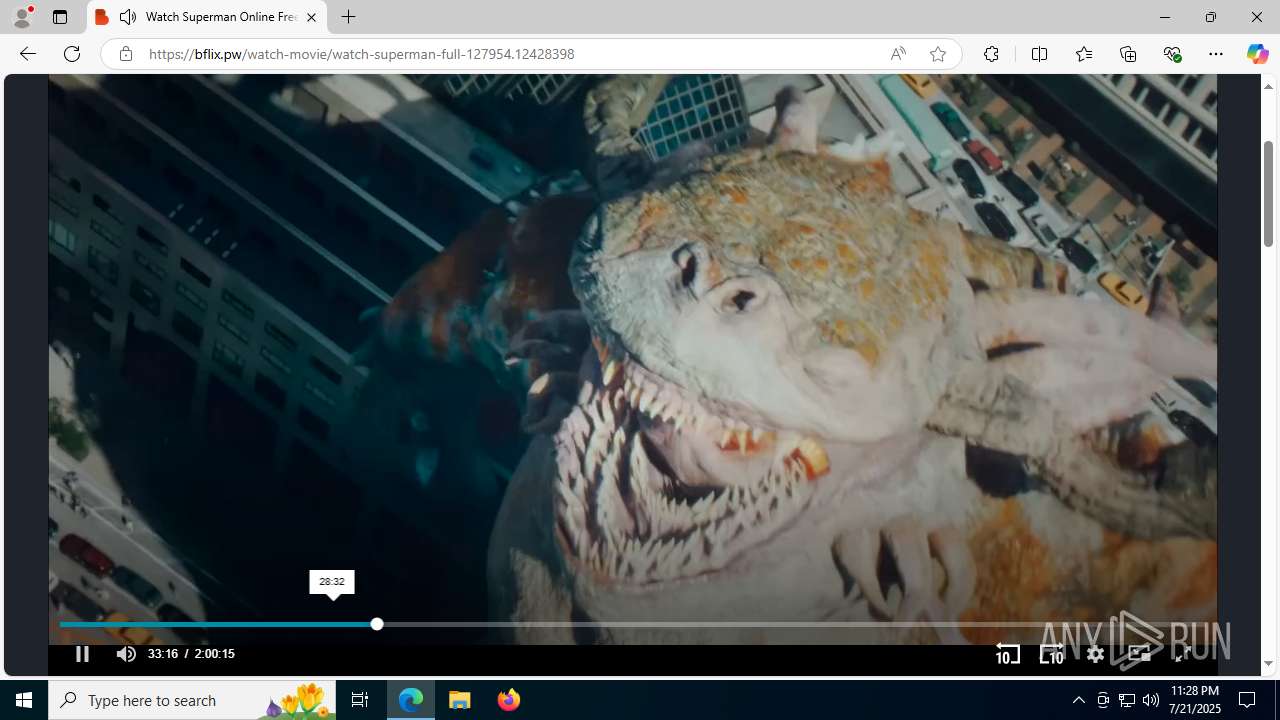Mute the video player volume
Image resolution: width=1280 pixels, height=720 pixels.
coord(125,654)
